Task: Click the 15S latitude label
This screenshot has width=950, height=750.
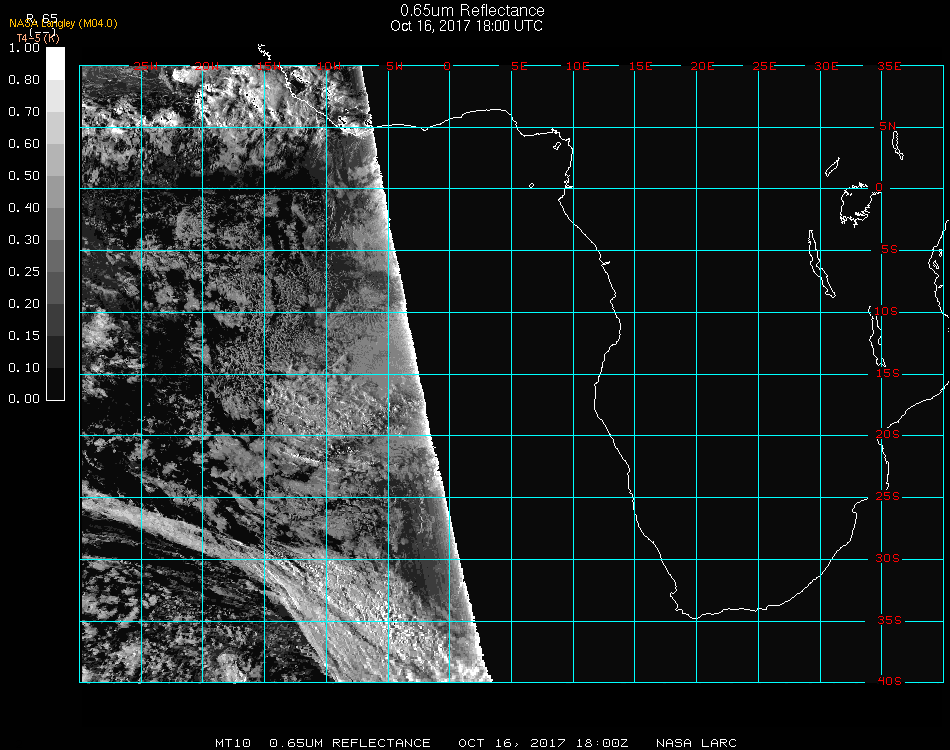Action: click(888, 373)
